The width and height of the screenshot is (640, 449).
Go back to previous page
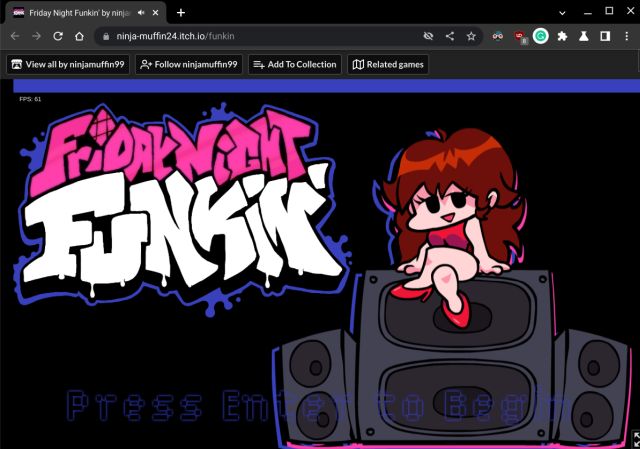tap(15, 36)
